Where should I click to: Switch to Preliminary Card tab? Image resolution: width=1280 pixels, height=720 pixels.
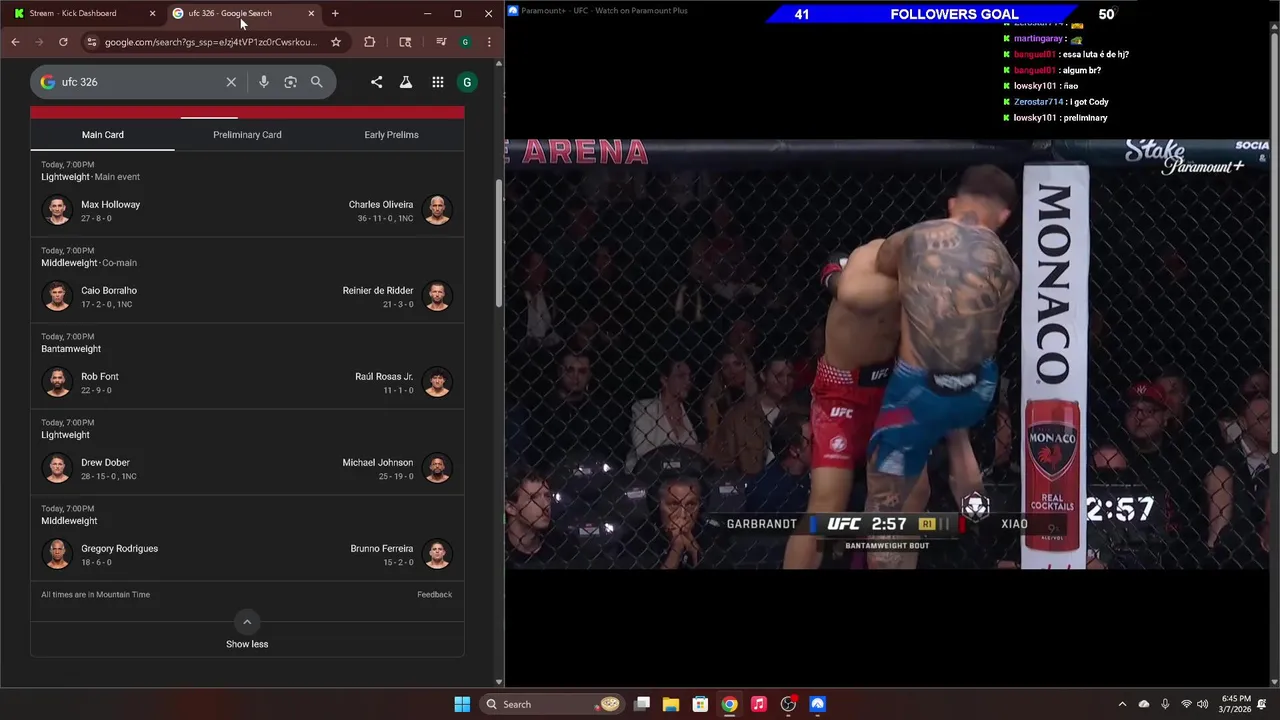[247, 135]
